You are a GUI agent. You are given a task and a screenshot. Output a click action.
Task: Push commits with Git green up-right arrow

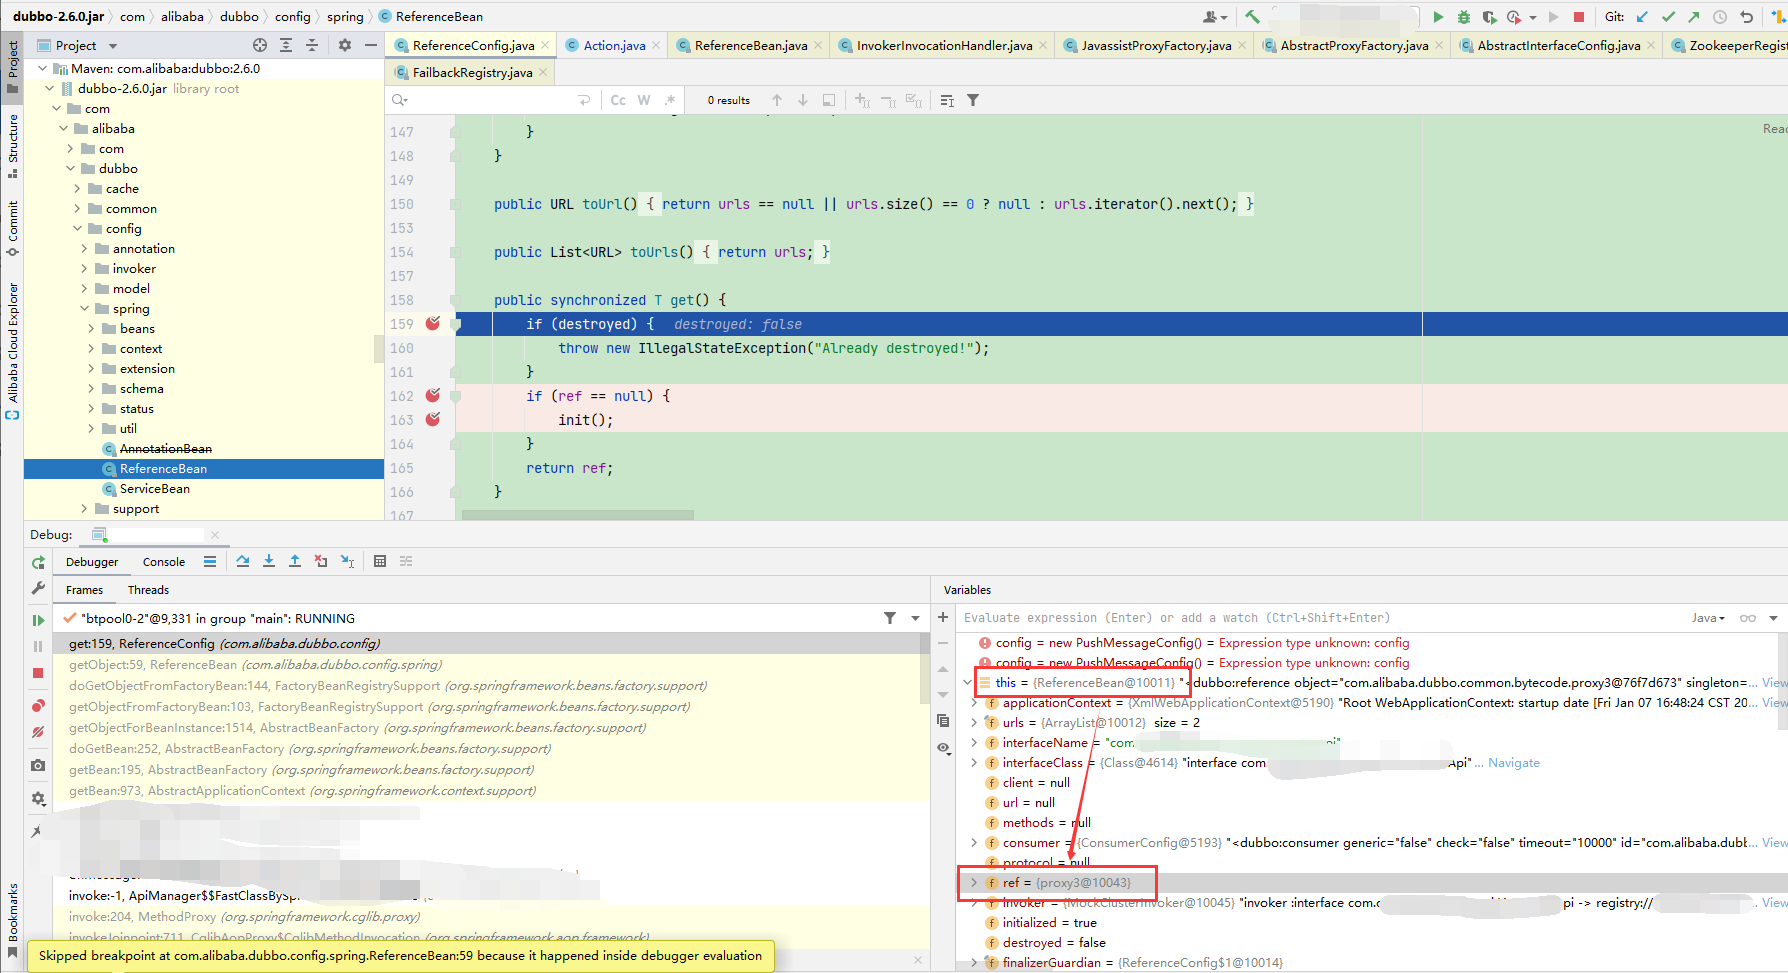1693,17
